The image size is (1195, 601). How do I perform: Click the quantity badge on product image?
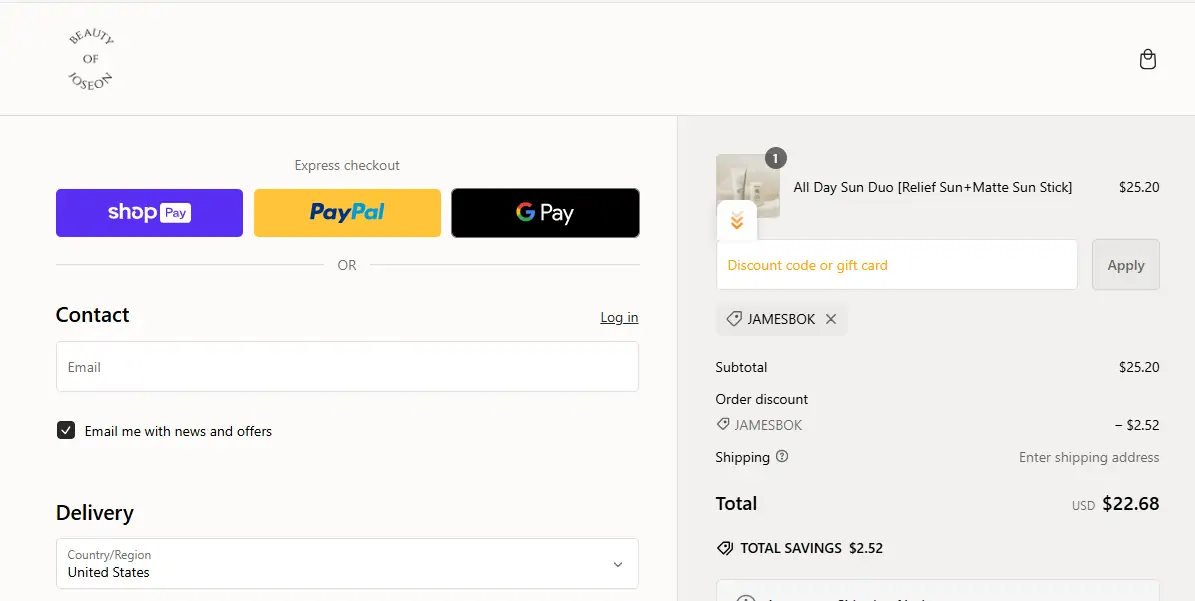pos(776,158)
